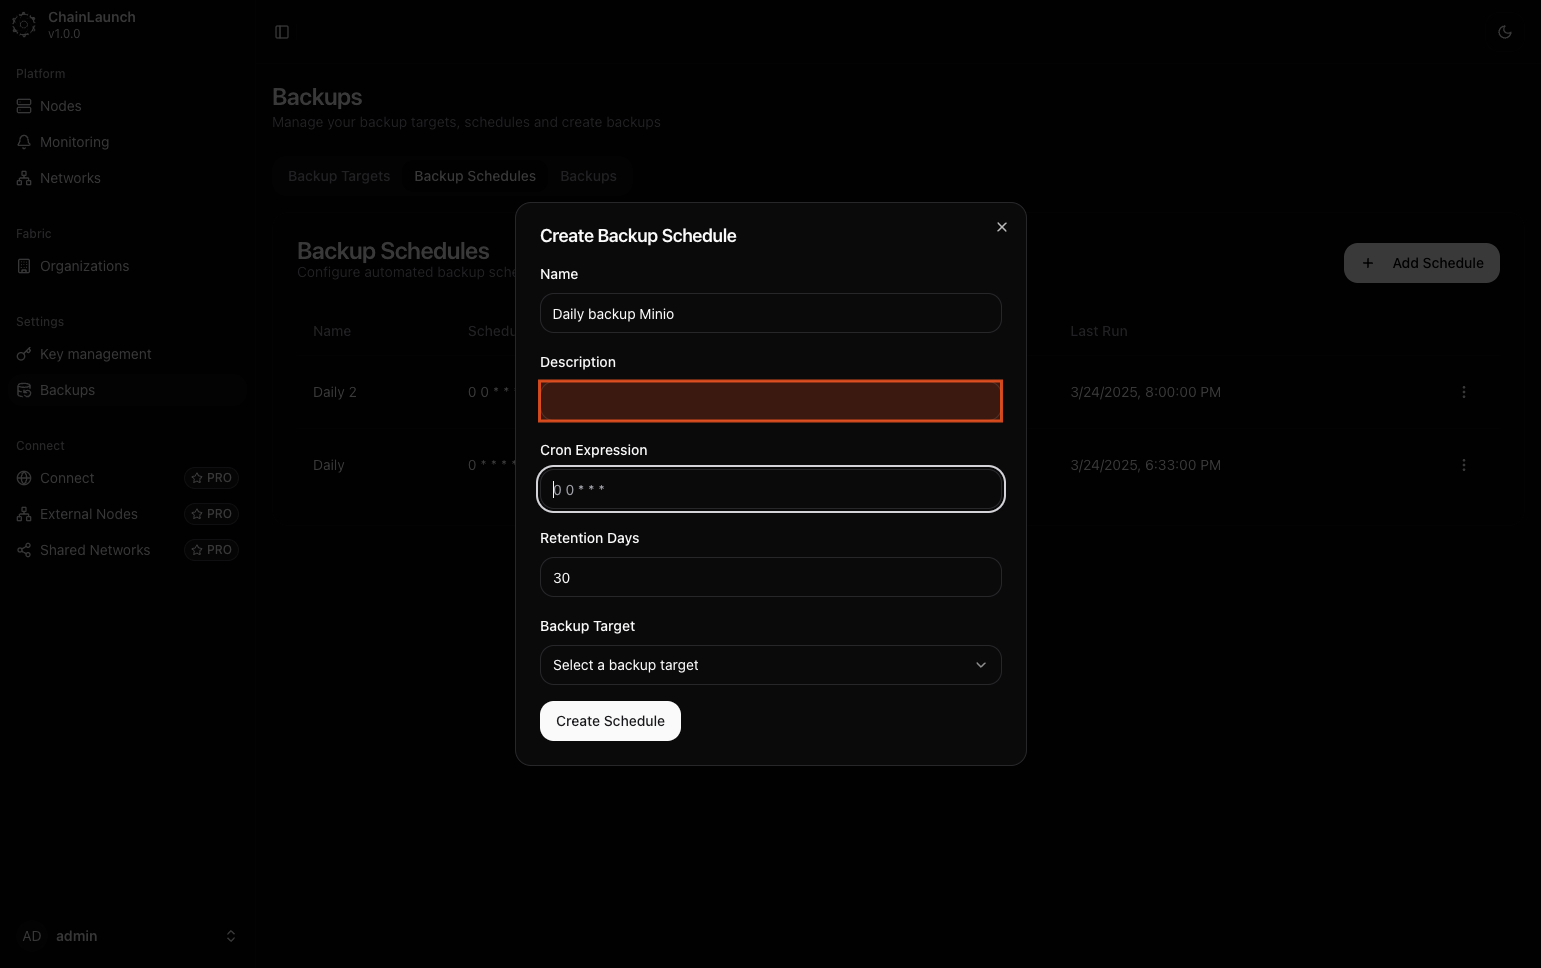Focus the Description input field
The image size is (1541, 968).
tap(770, 401)
